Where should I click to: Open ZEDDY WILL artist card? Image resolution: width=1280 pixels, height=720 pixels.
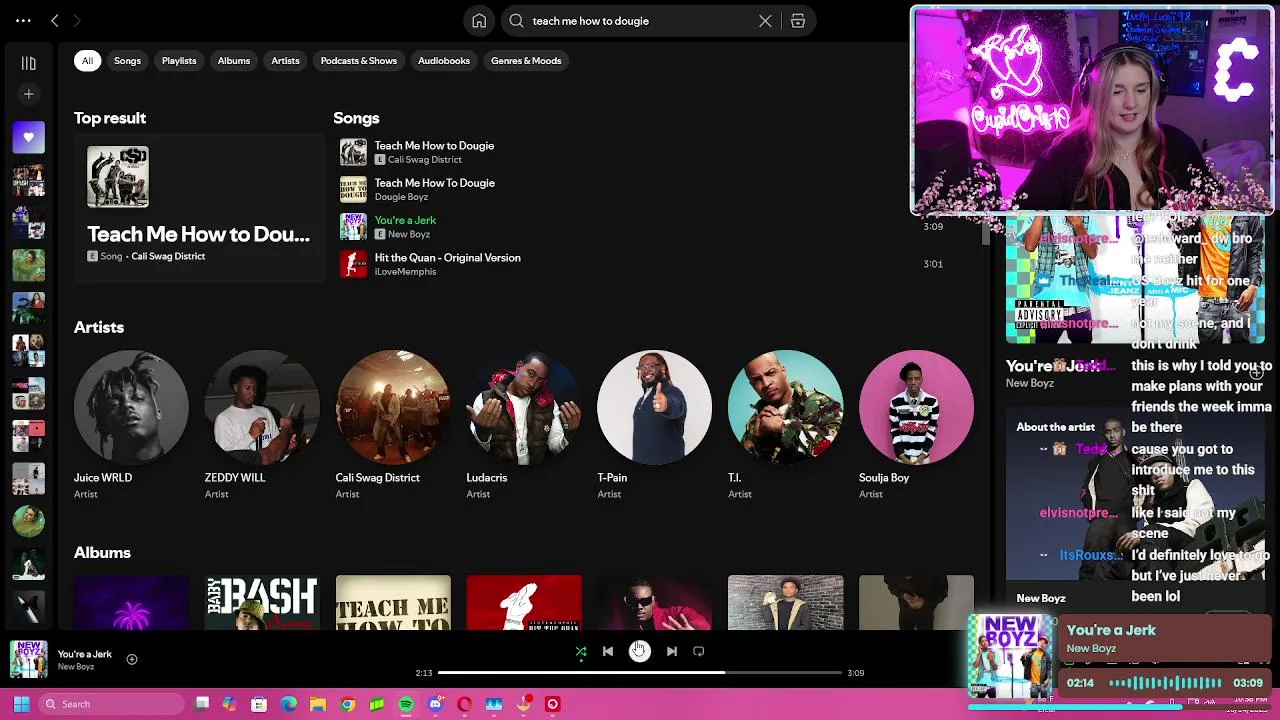point(262,425)
